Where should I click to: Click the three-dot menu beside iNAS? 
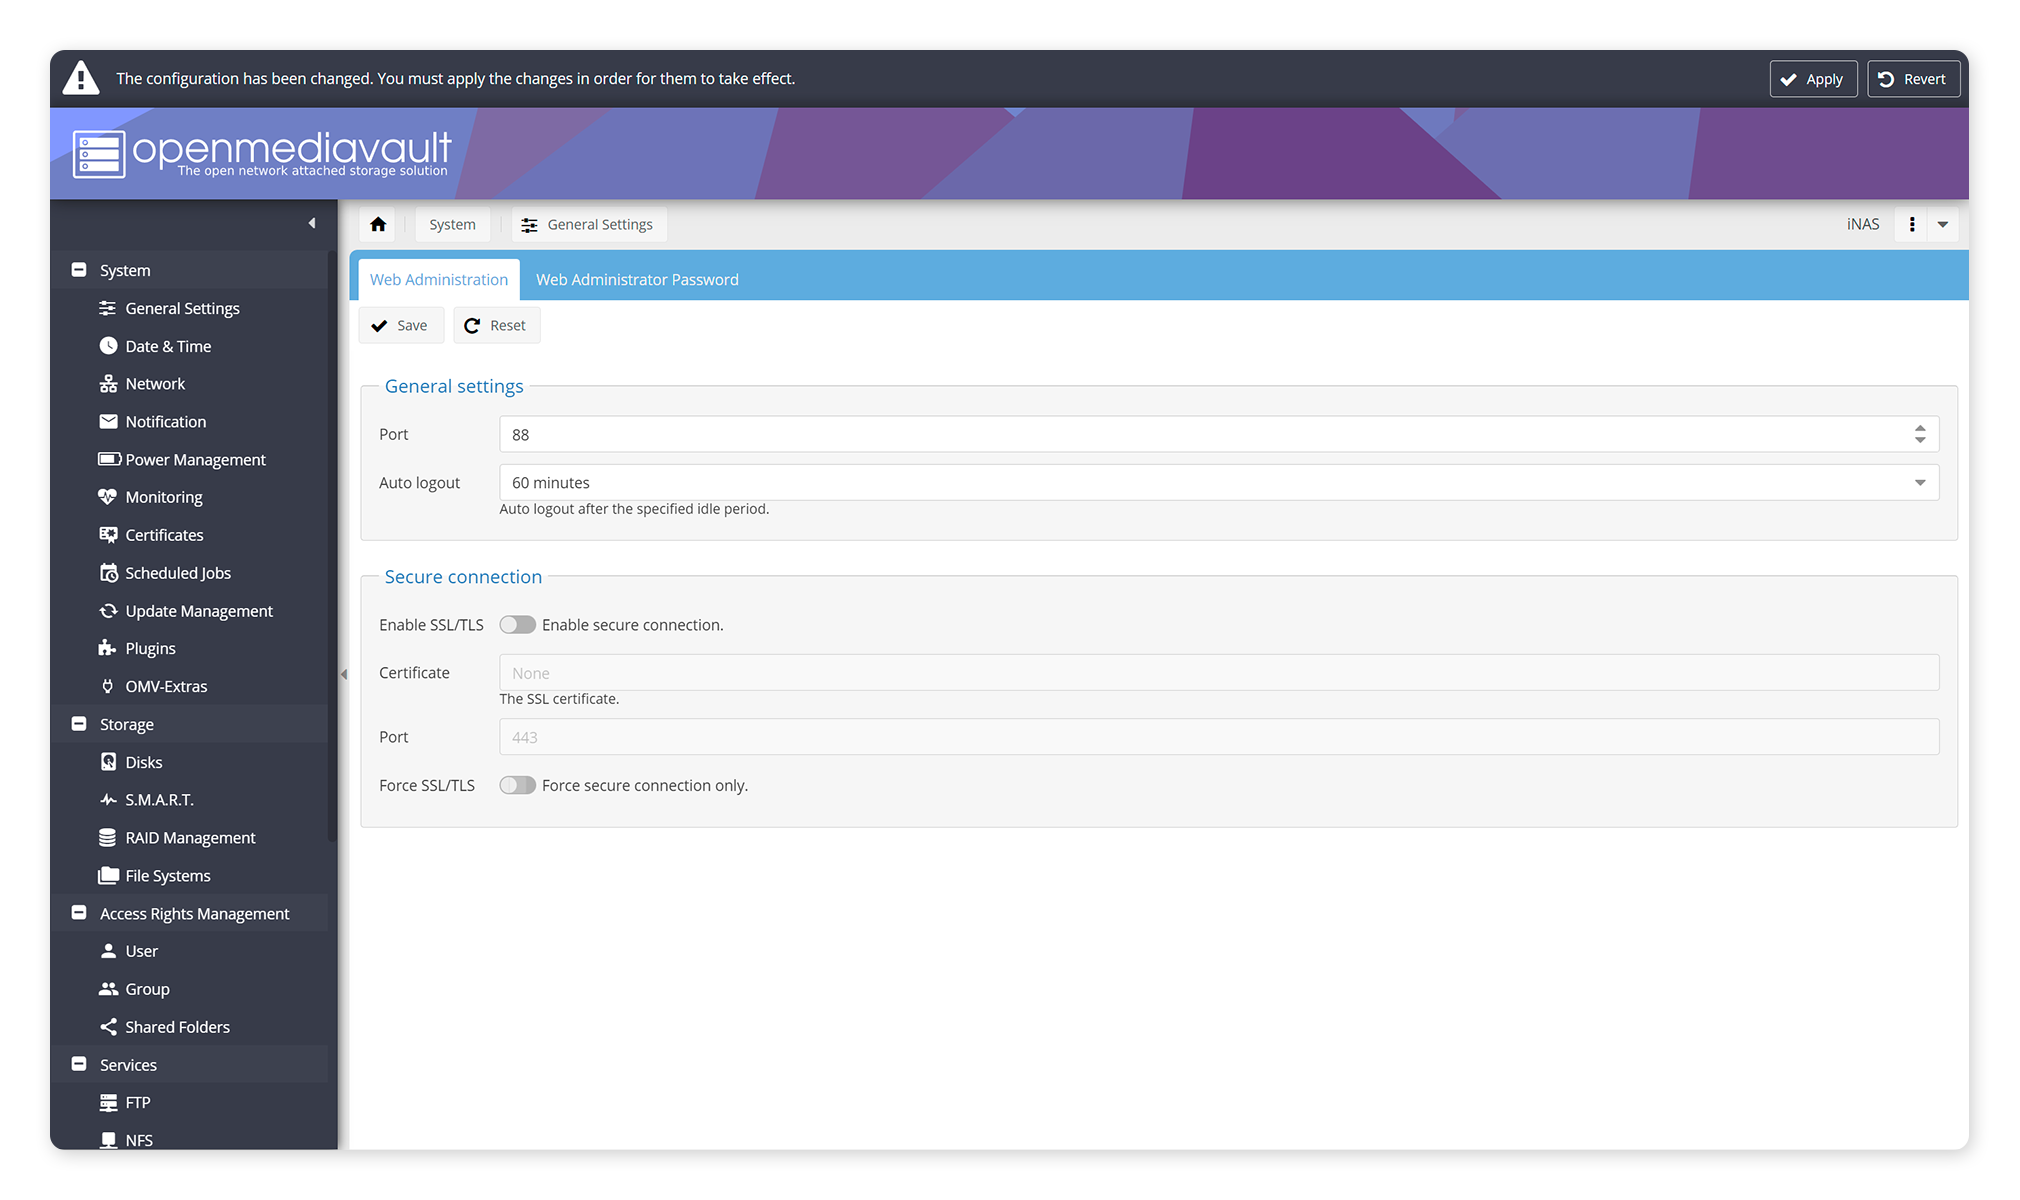[x=1912, y=225]
